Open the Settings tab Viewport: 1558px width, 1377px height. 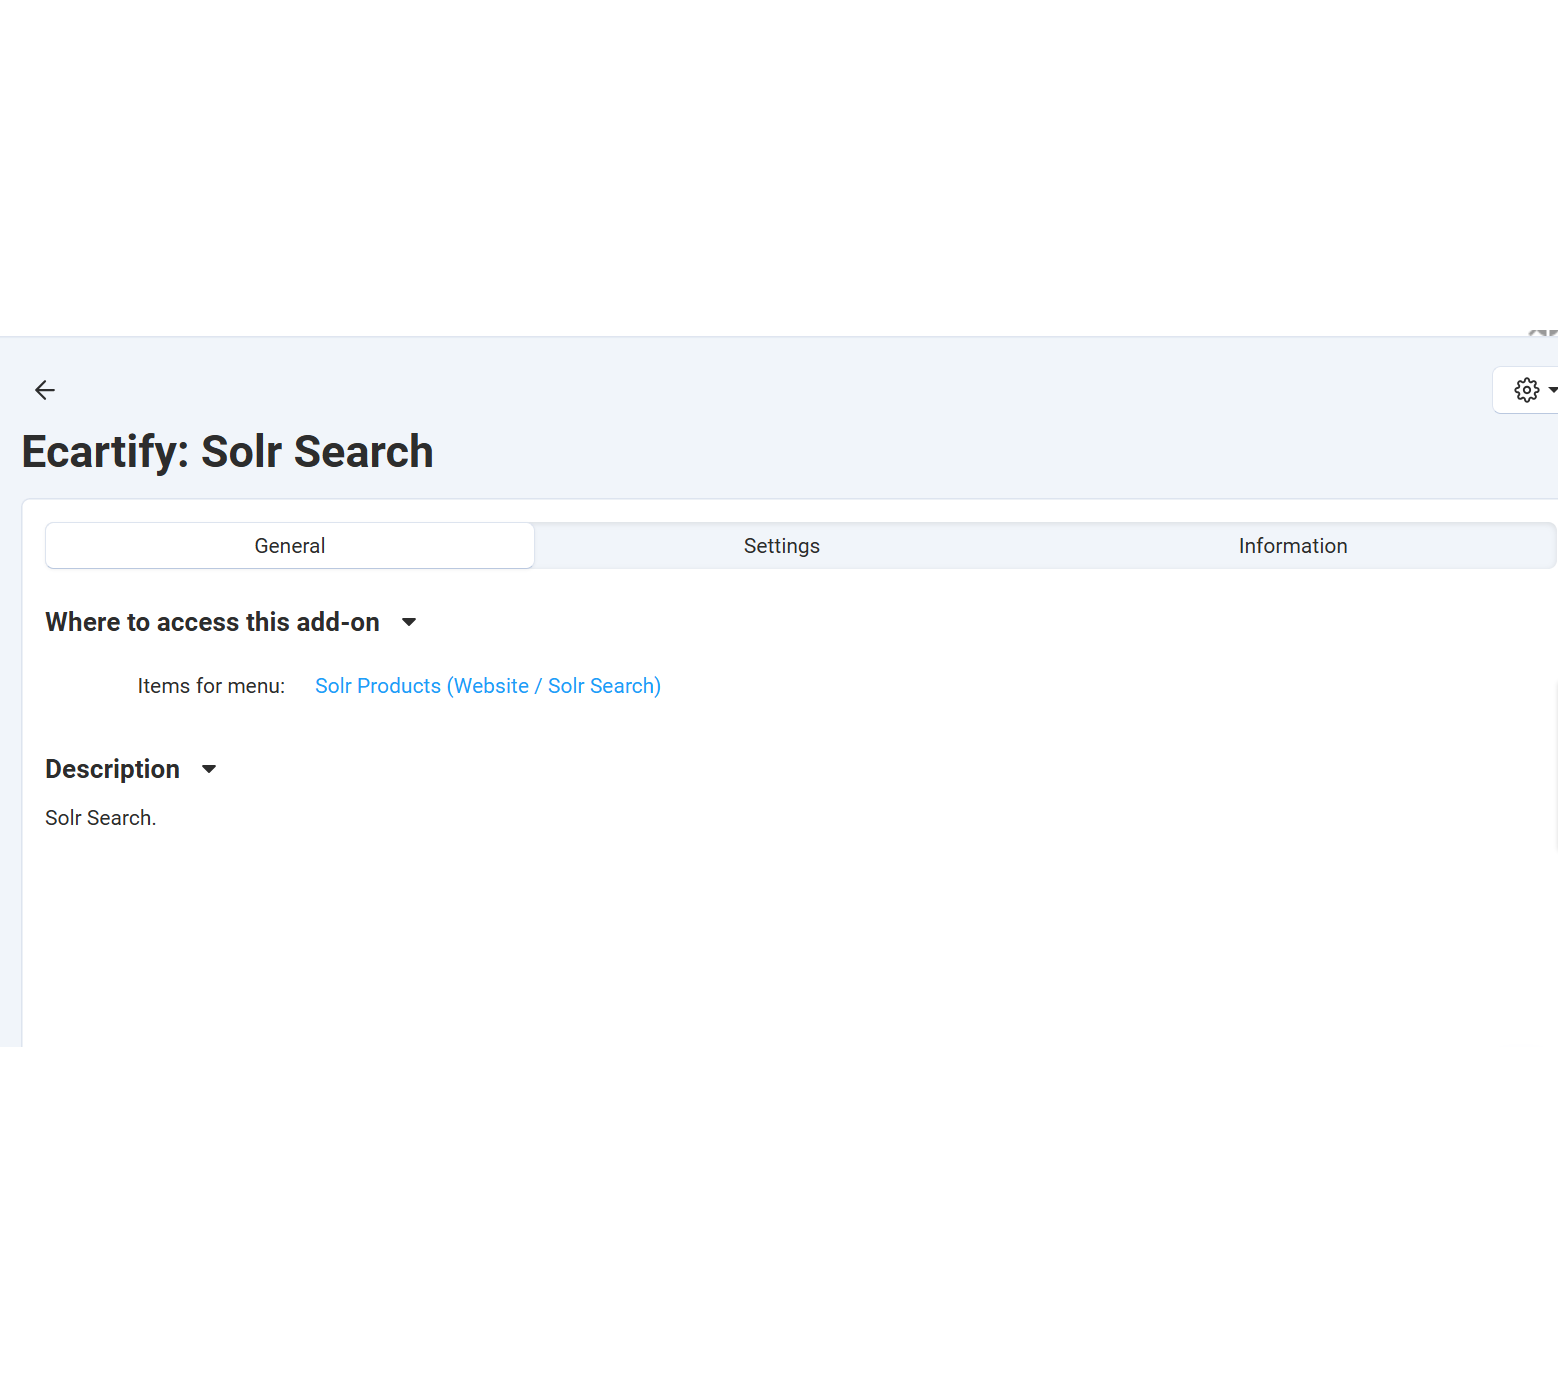click(781, 546)
